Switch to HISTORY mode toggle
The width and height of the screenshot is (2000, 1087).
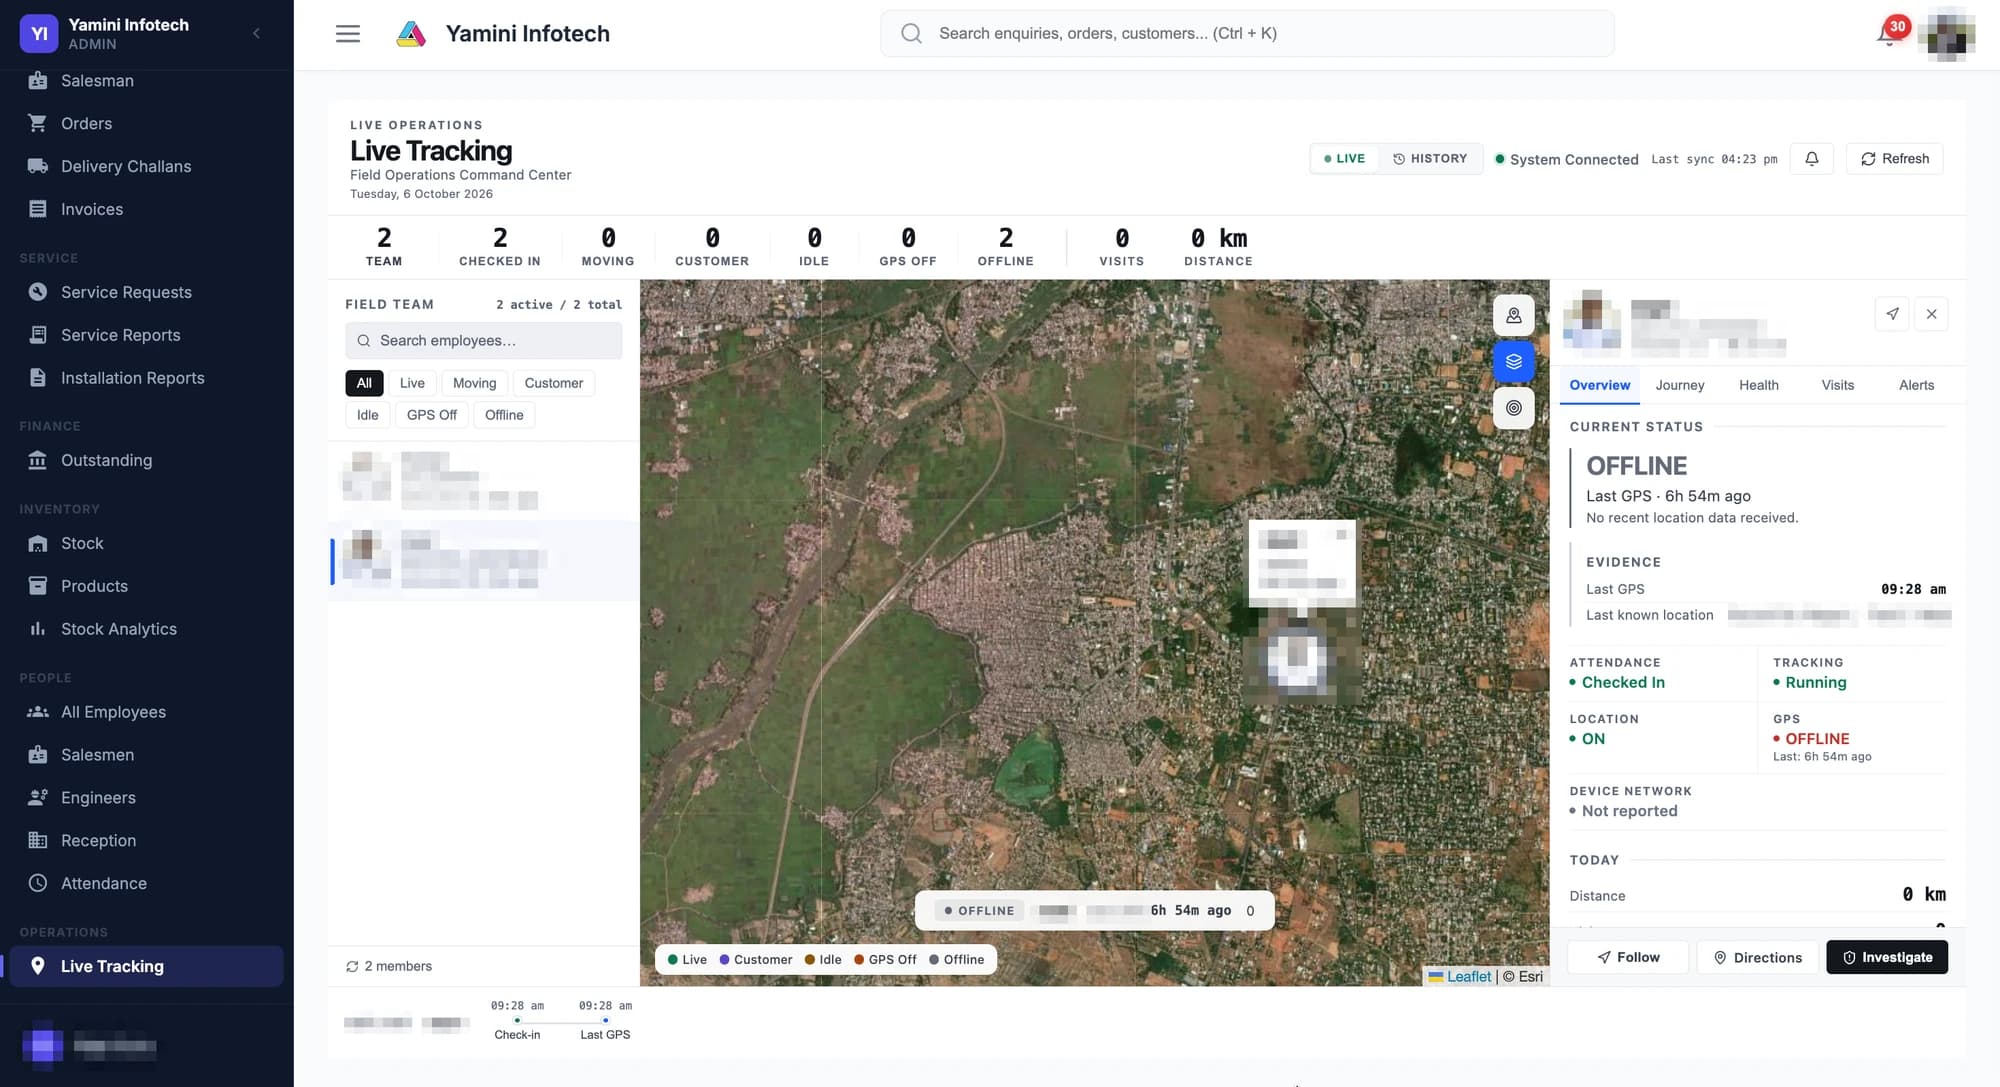pyautogui.click(x=1430, y=159)
